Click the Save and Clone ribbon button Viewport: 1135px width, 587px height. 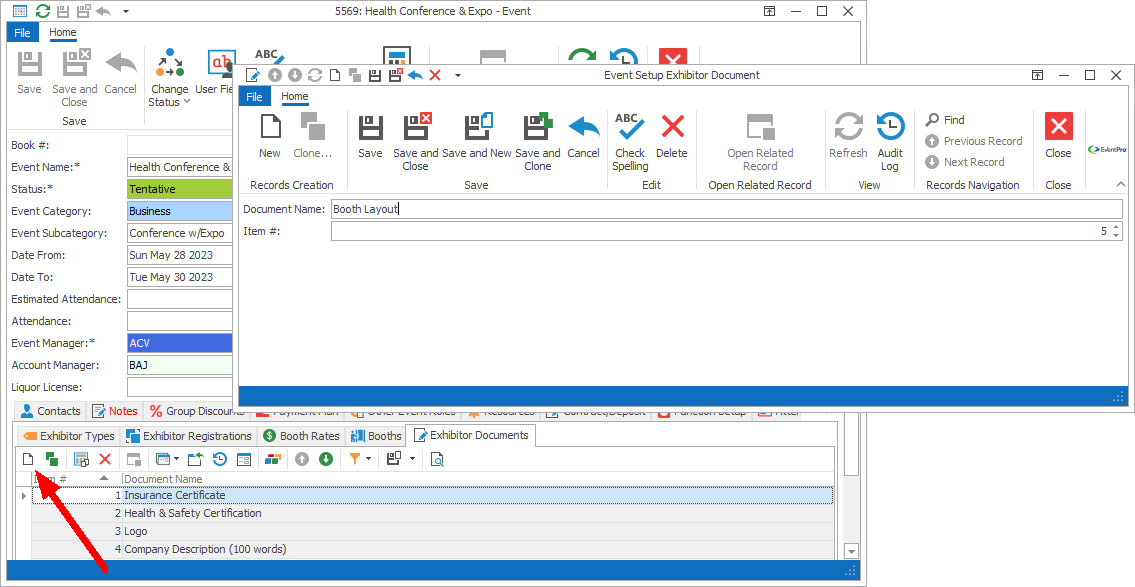[538, 142]
